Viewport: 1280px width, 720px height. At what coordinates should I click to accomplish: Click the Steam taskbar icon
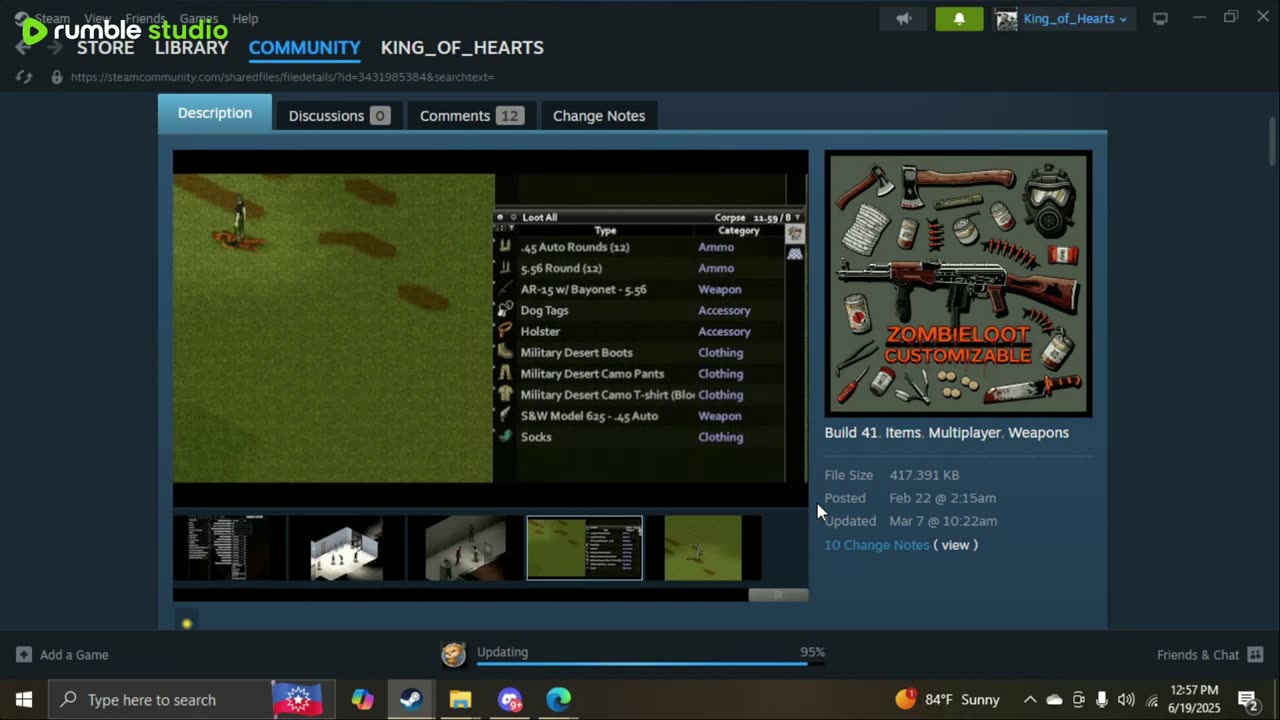click(411, 699)
